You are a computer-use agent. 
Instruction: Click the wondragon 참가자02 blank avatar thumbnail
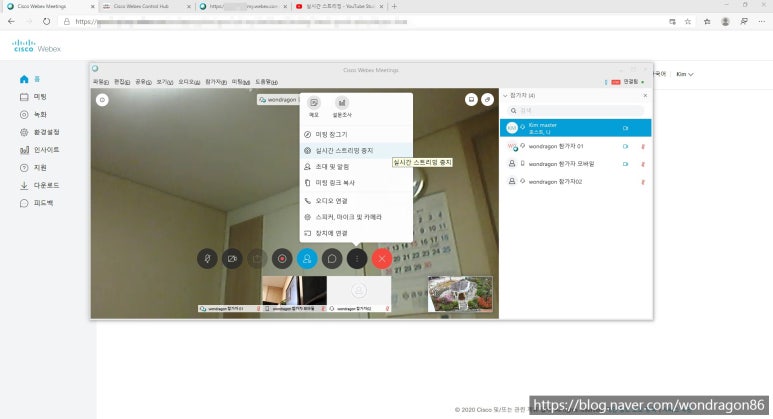(359, 294)
